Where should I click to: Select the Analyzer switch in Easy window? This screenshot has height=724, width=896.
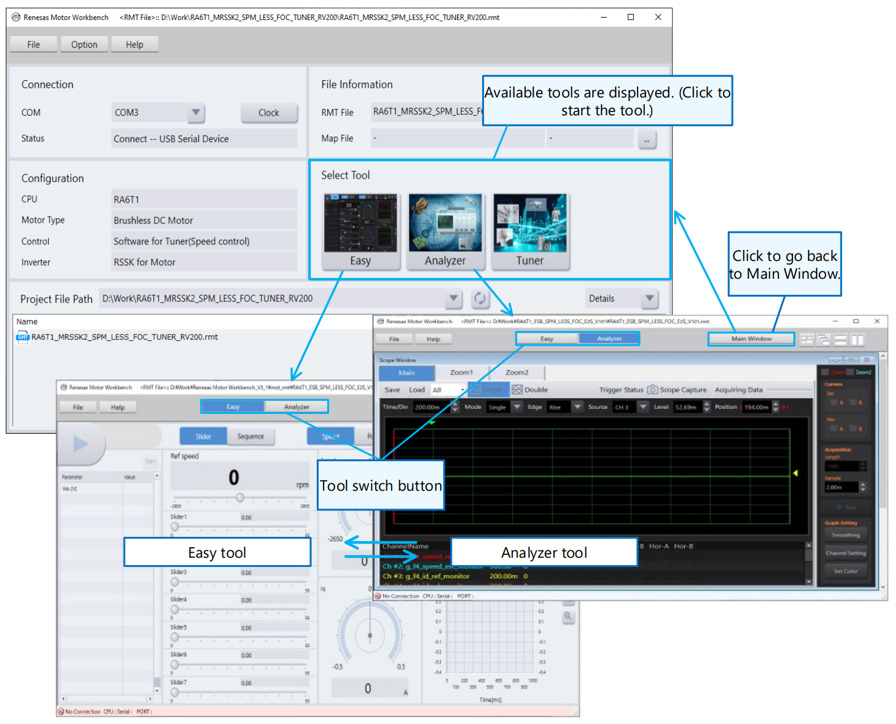point(296,407)
